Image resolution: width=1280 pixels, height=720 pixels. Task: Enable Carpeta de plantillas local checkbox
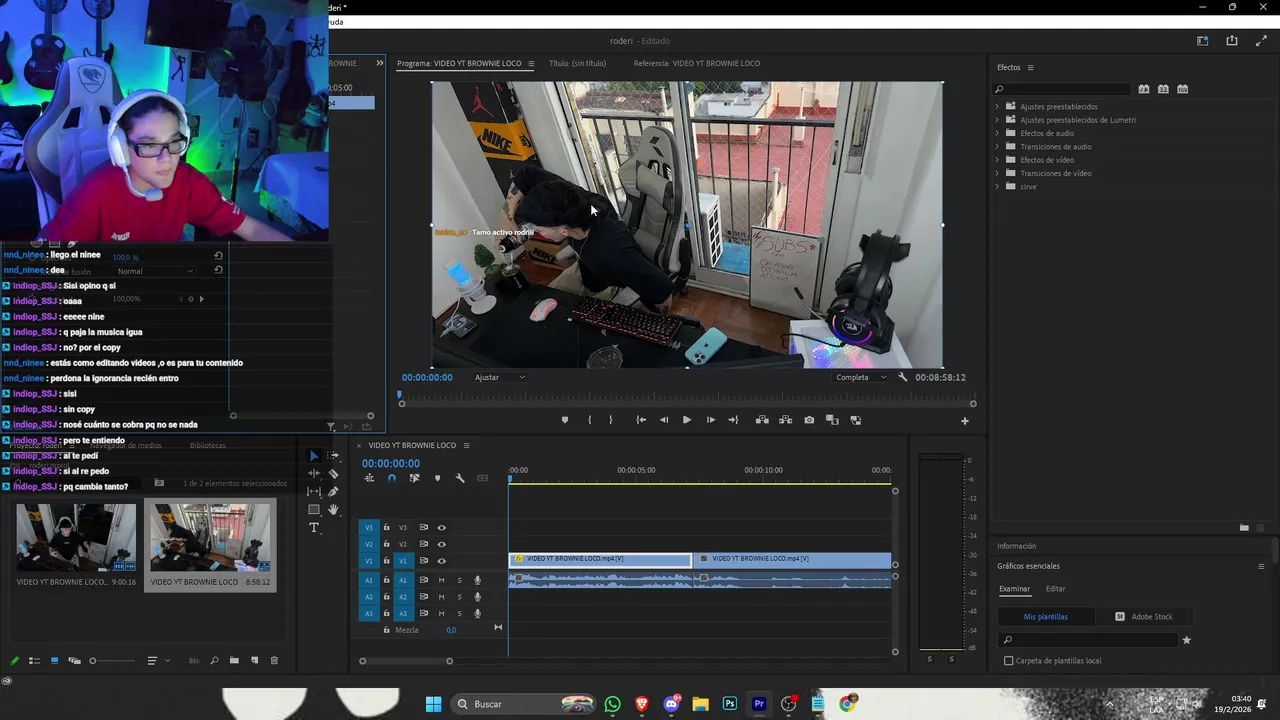coord(1008,661)
